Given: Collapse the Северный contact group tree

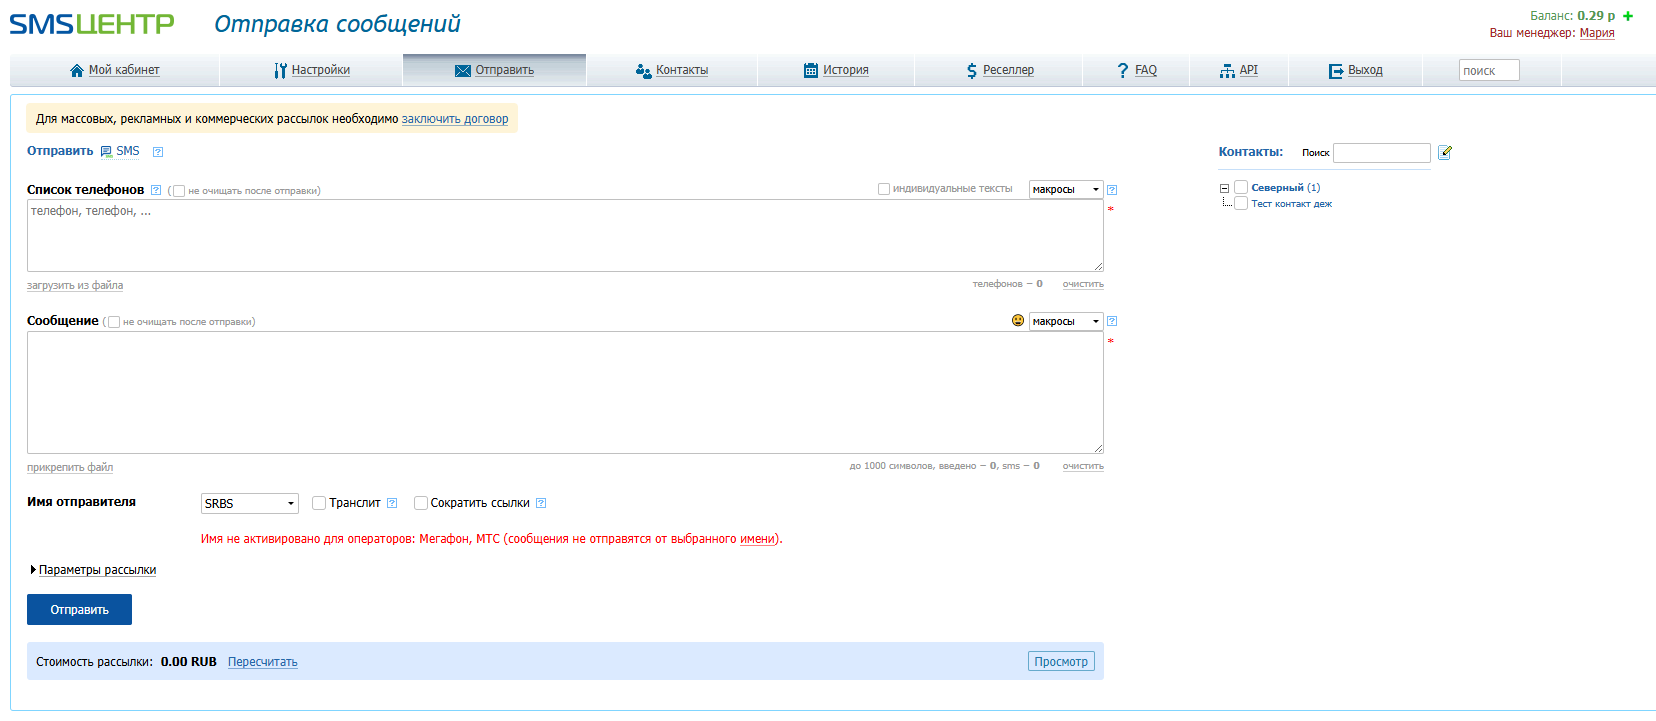Looking at the screenshot, I should tap(1224, 188).
